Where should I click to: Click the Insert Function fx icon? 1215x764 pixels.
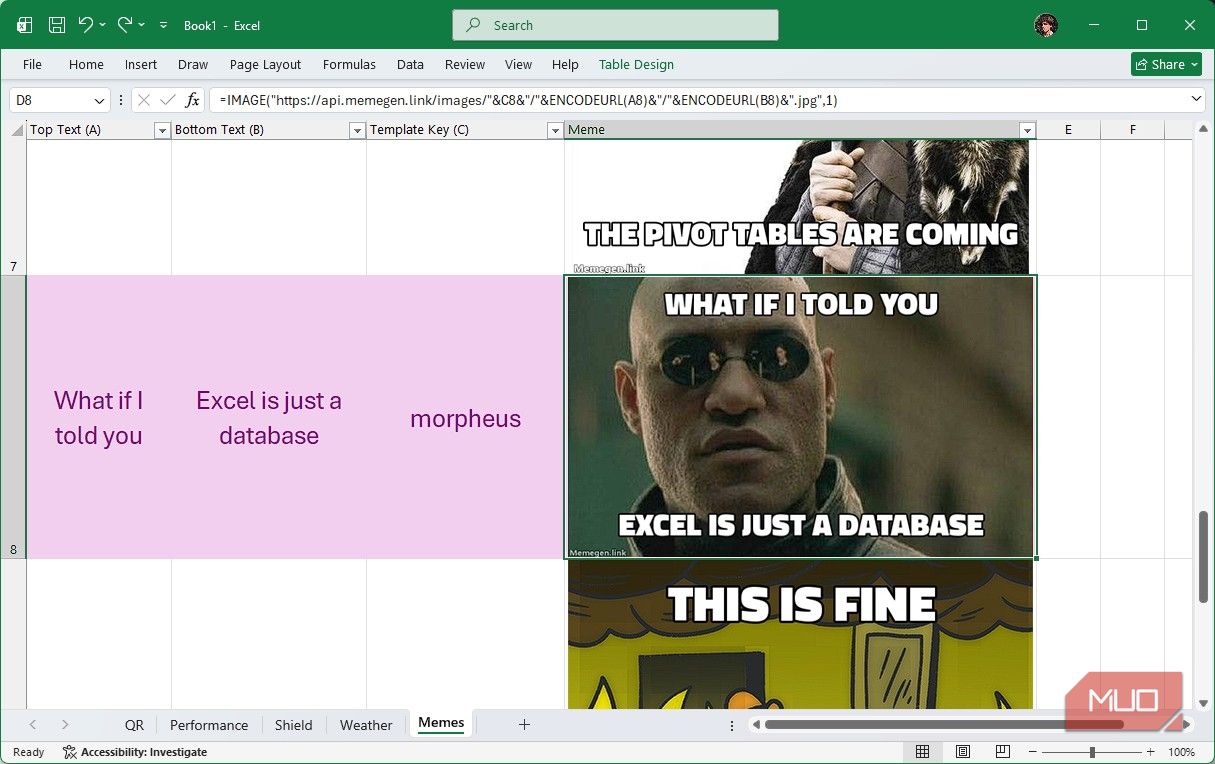pyautogui.click(x=193, y=100)
